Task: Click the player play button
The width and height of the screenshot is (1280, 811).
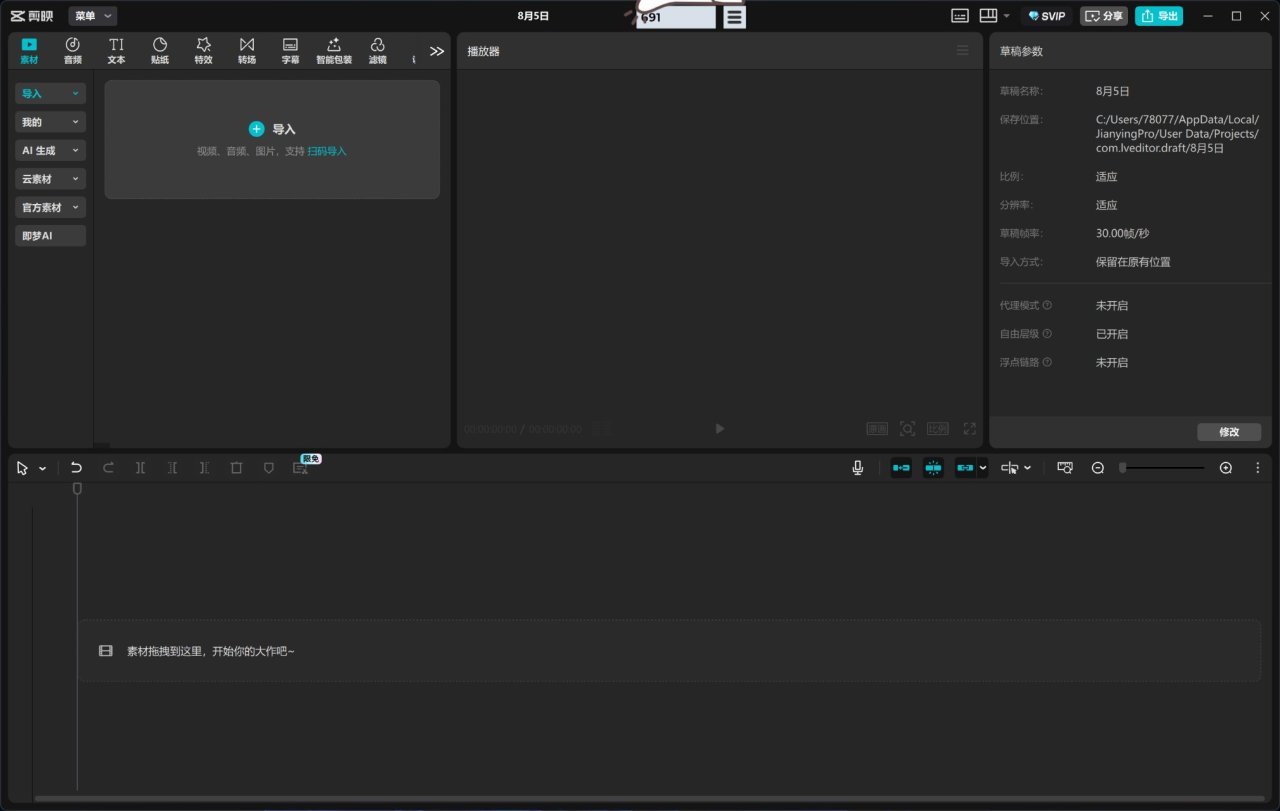Action: [720, 428]
